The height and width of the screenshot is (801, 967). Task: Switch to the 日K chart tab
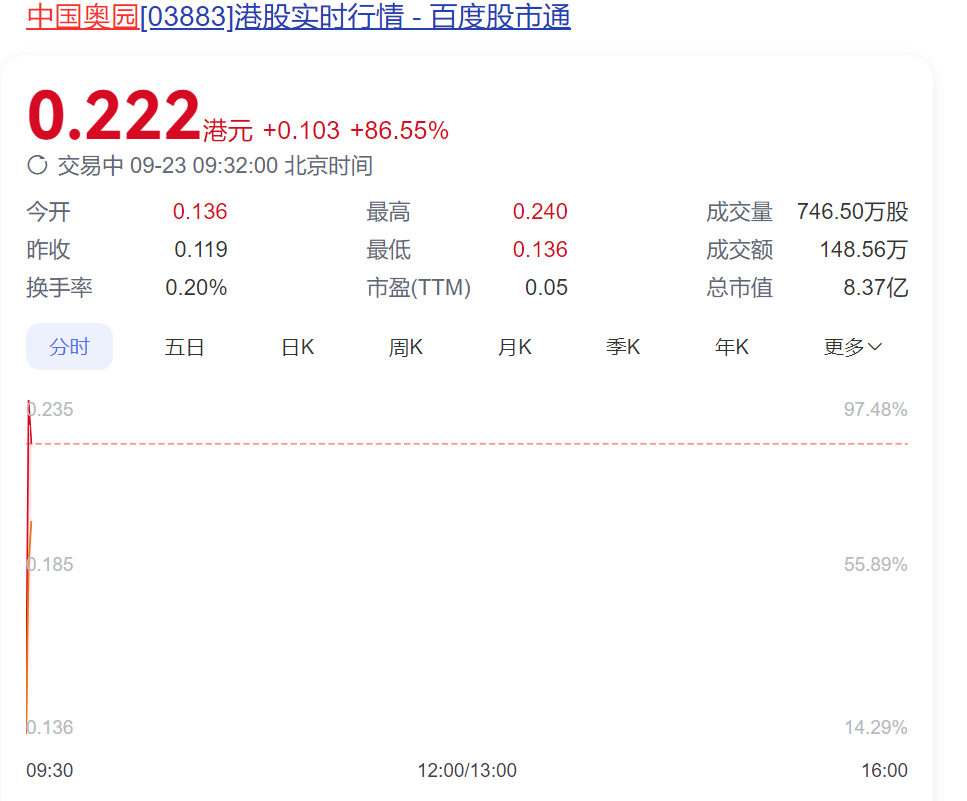pyautogui.click(x=298, y=347)
